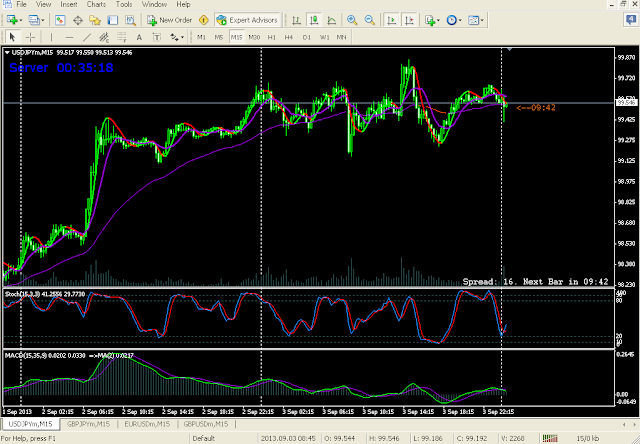Switch to W1 timeframe
640x444 pixels.
[324, 37]
